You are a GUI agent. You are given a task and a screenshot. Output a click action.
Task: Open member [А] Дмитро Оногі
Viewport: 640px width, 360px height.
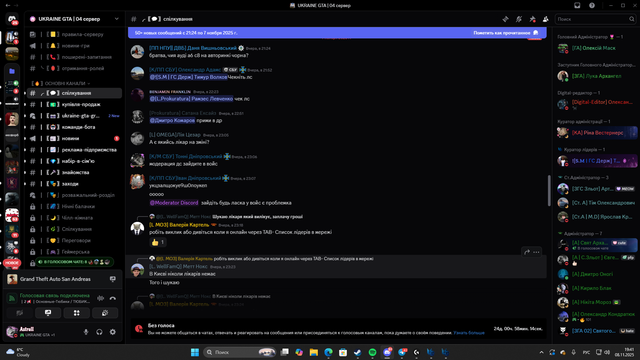(x=597, y=274)
